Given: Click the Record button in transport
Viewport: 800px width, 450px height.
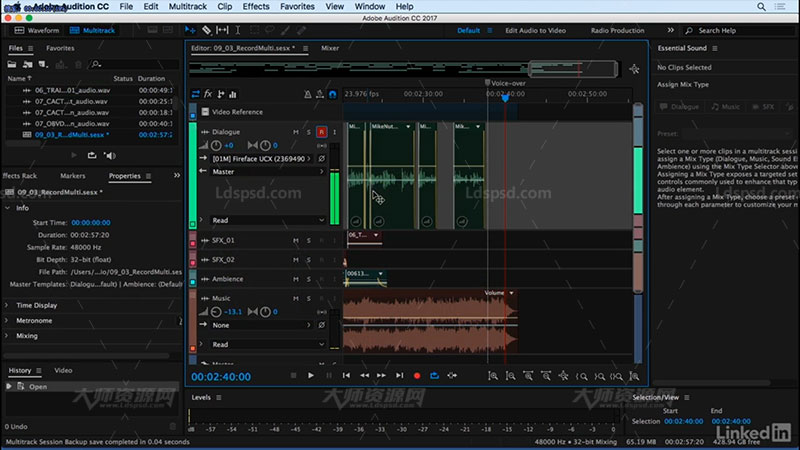Looking at the screenshot, I should point(417,376).
